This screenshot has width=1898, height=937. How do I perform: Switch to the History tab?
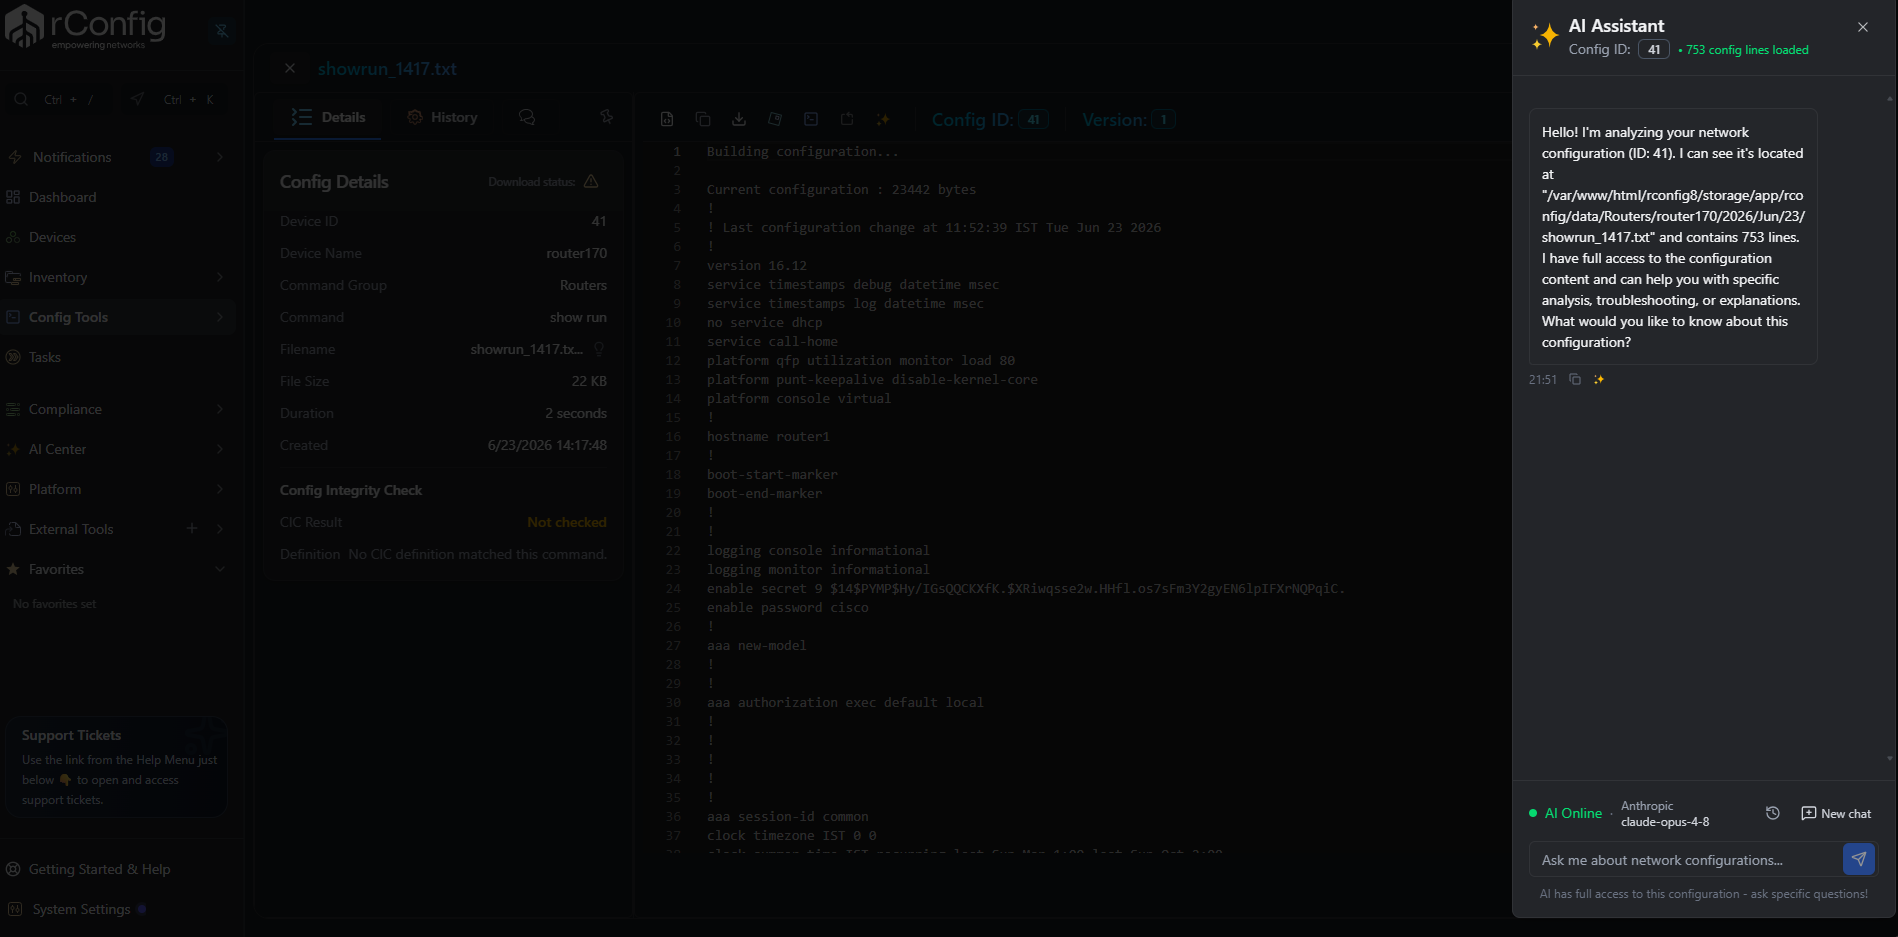tap(442, 117)
